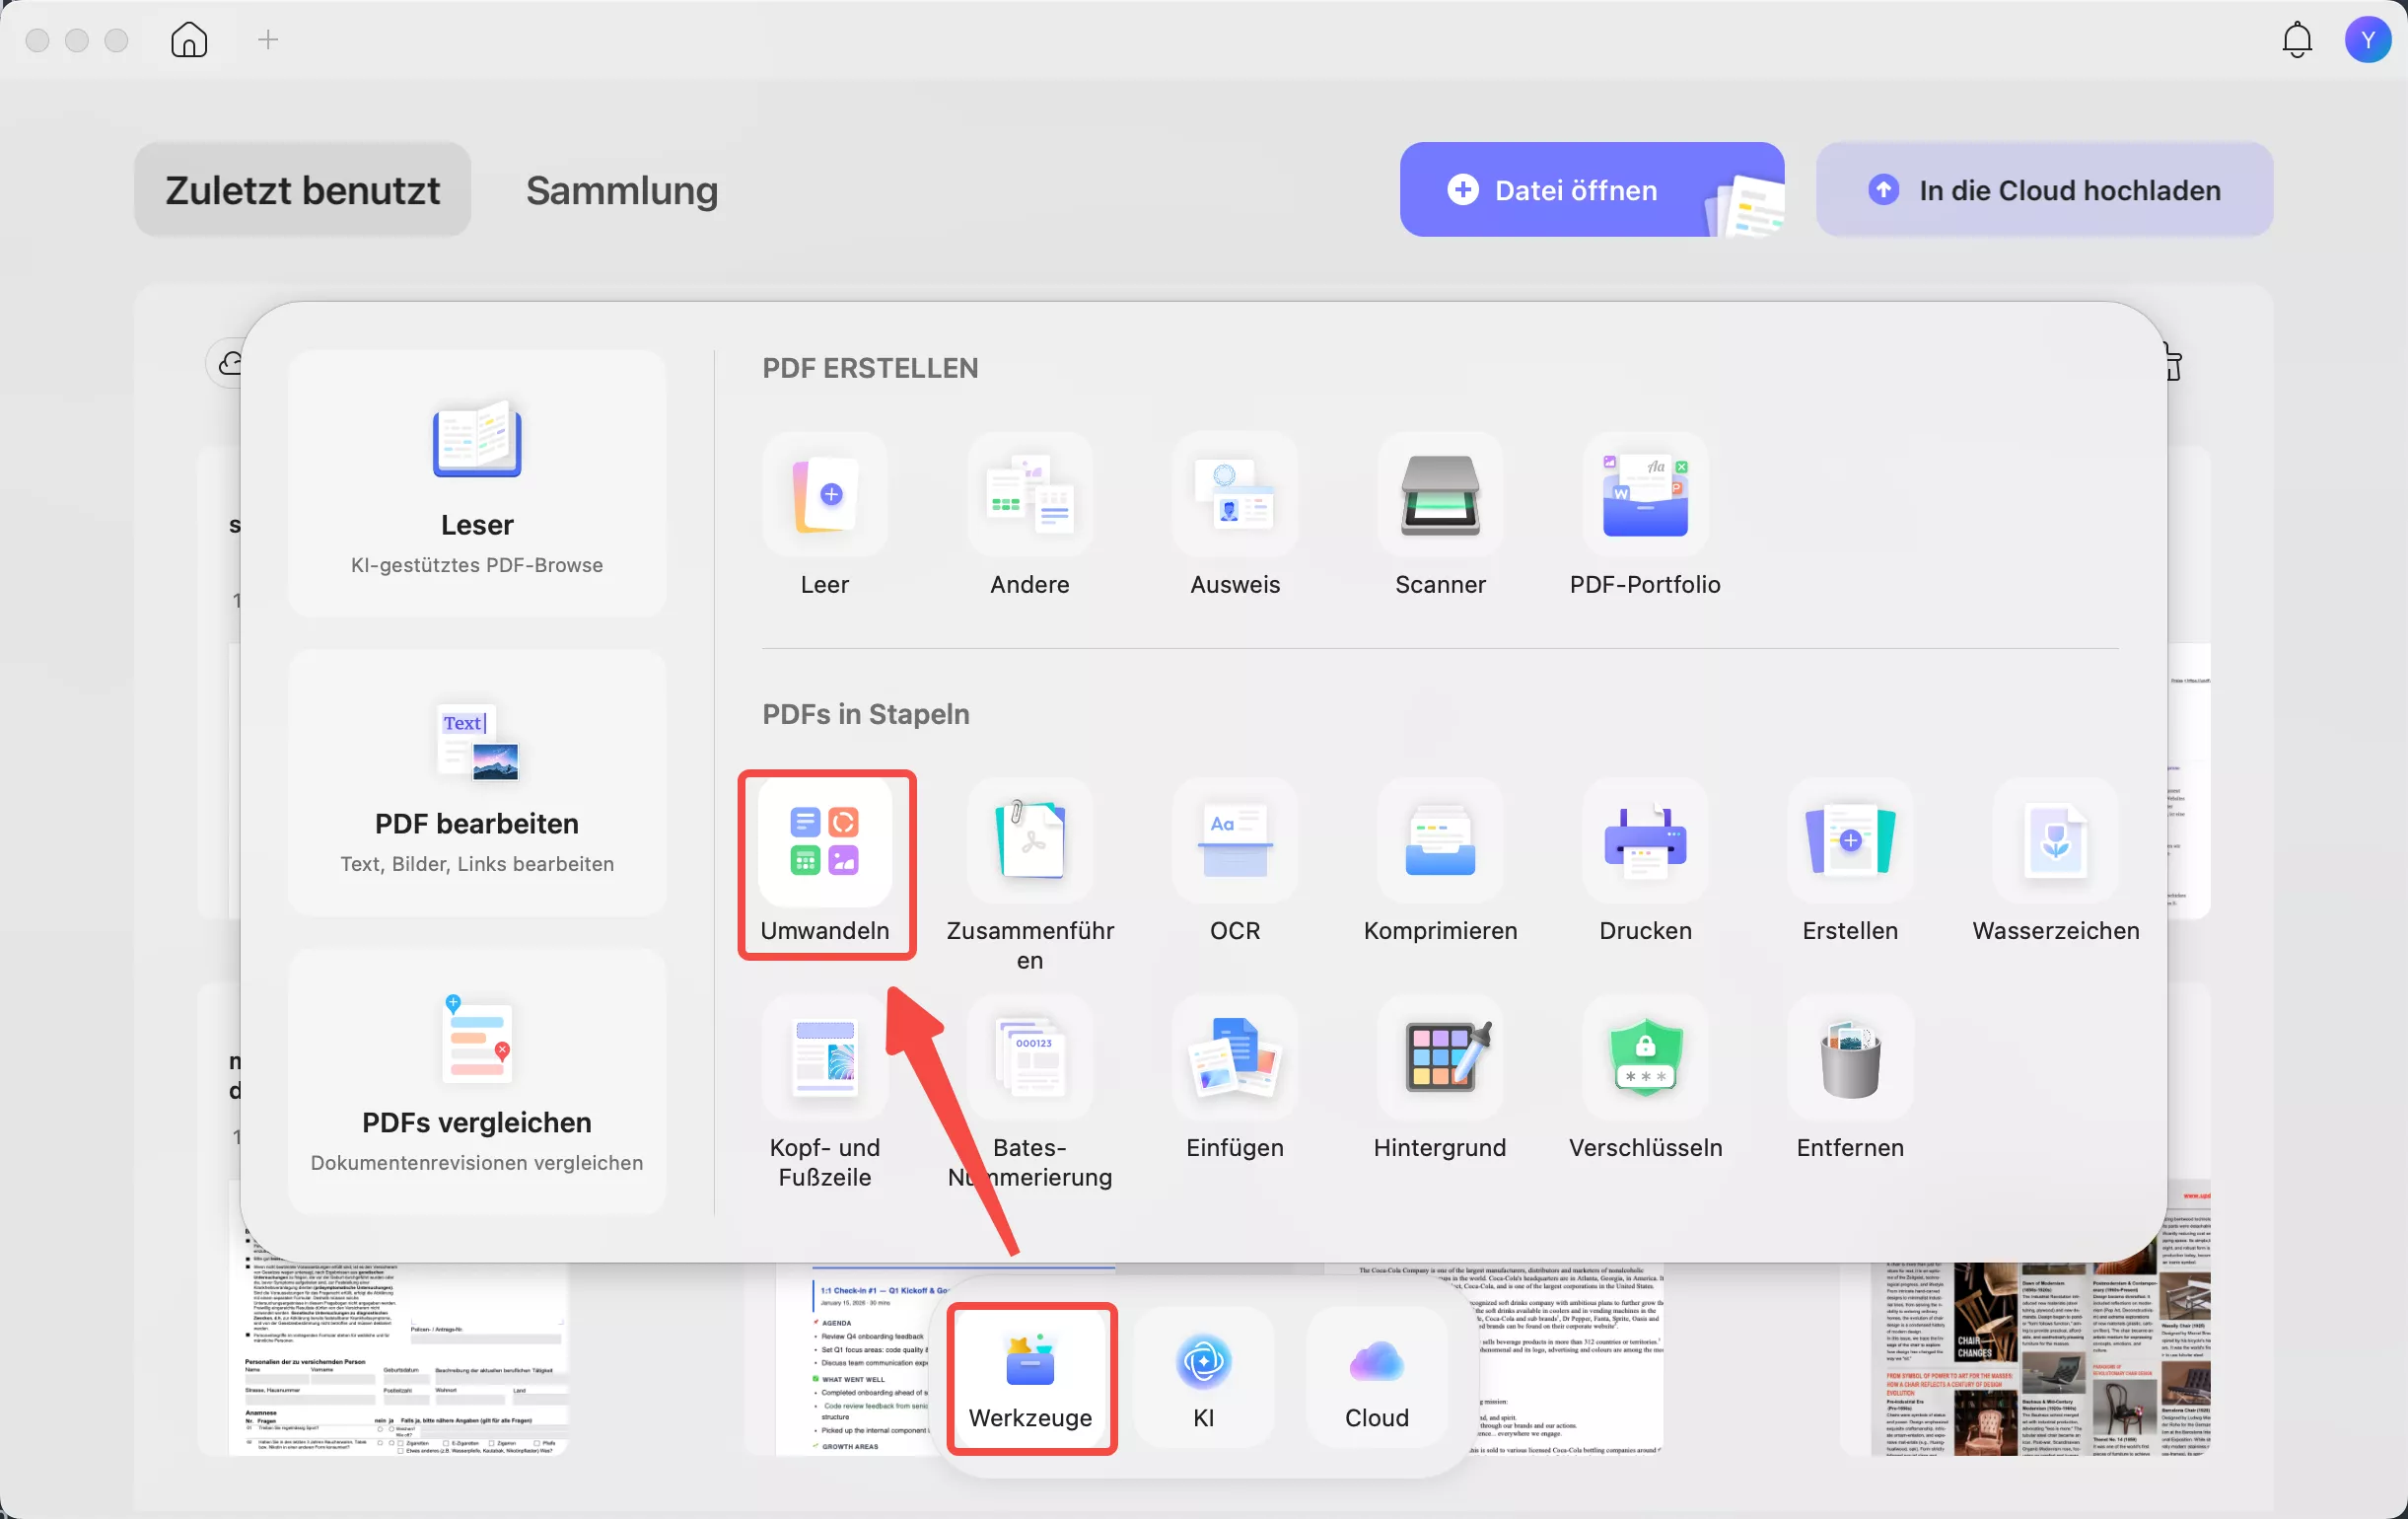This screenshot has height=1519, width=2408.
Task: Switch to the Zuletzt benutzt tab
Action: [x=302, y=190]
